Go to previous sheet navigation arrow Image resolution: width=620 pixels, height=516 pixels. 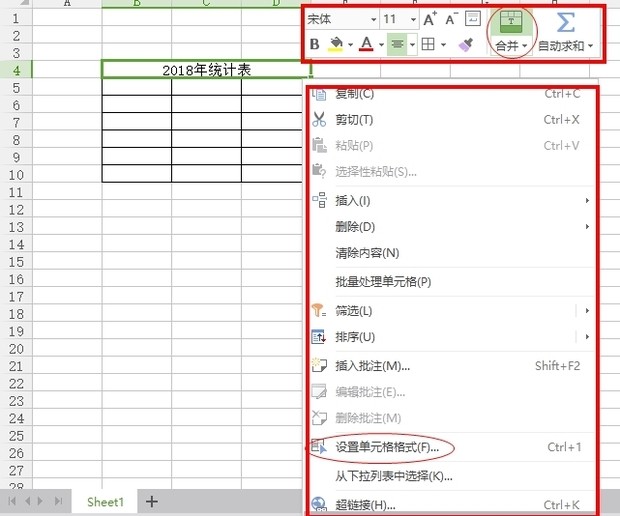(28, 501)
